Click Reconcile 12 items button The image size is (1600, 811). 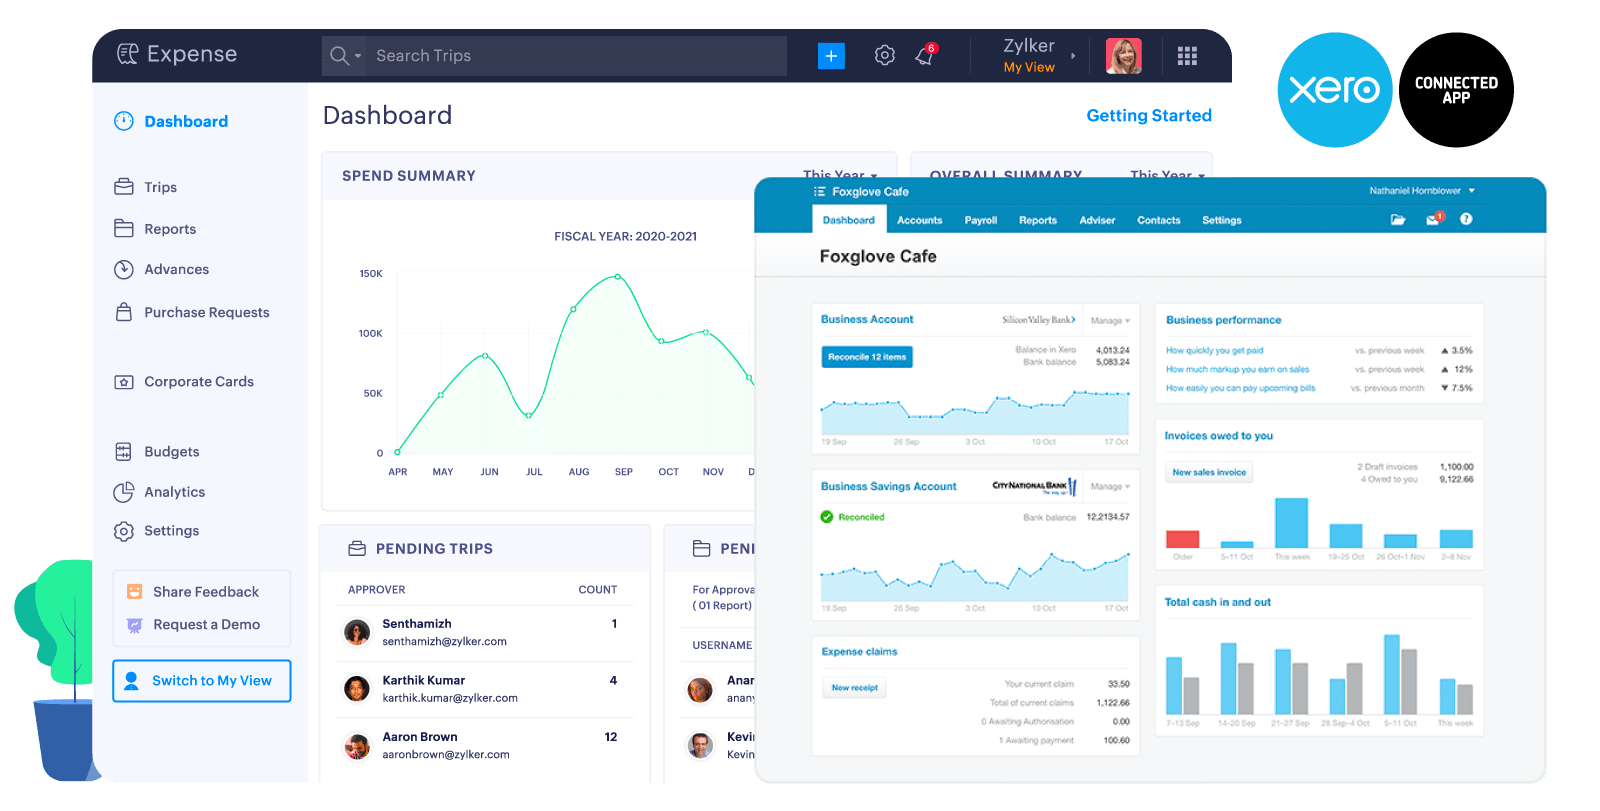[x=867, y=357]
